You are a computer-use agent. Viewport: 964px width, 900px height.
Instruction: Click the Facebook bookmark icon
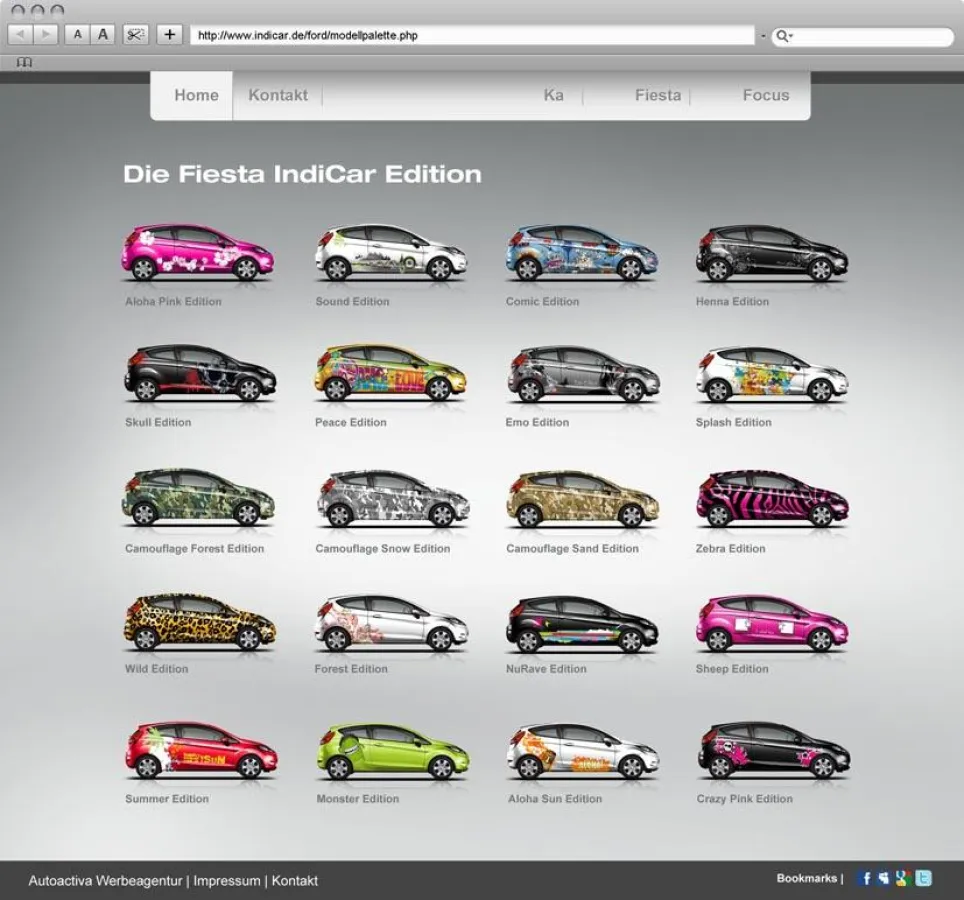[865, 878]
